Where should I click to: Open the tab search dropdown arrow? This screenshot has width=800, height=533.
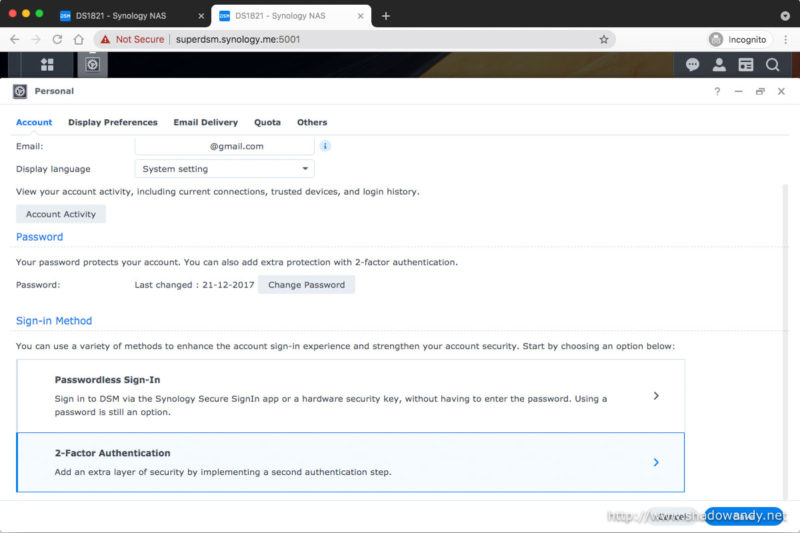click(785, 16)
